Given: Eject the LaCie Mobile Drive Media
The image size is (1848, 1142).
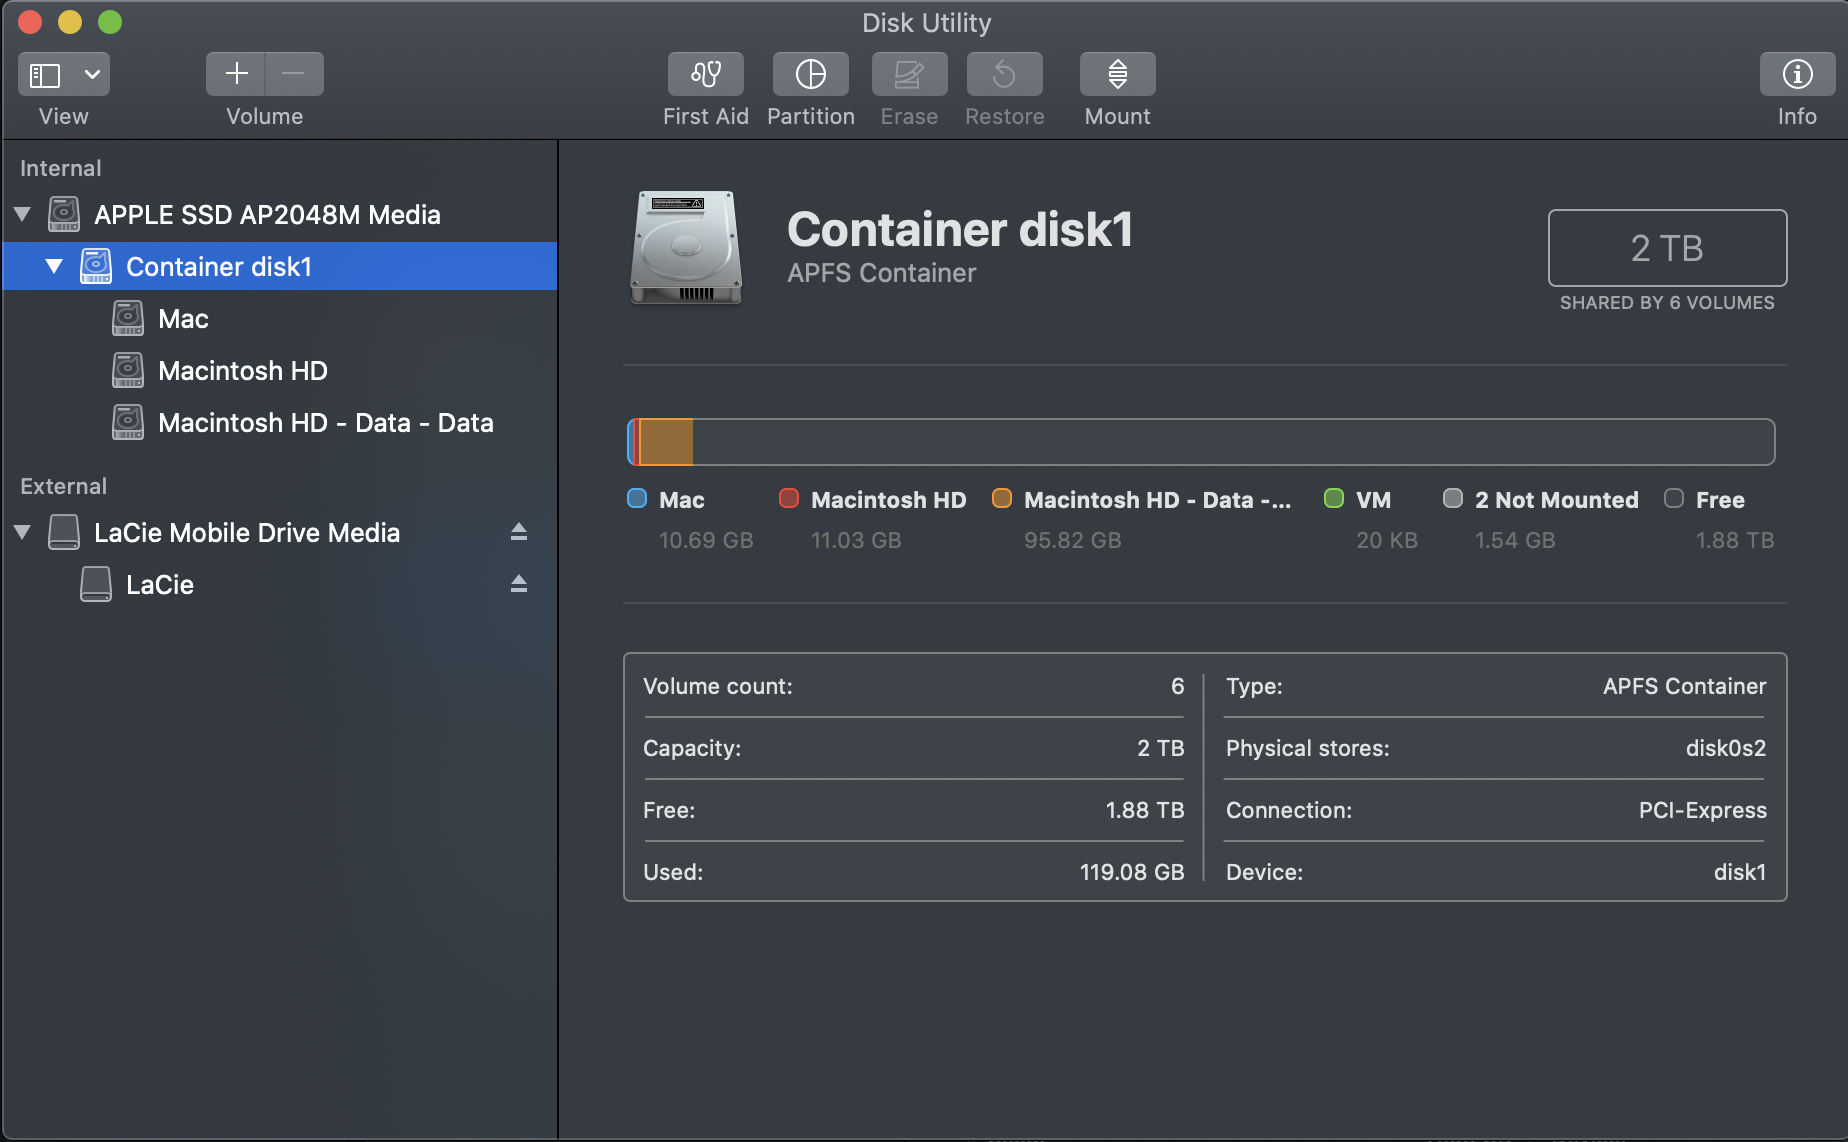Looking at the screenshot, I should [518, 532].
